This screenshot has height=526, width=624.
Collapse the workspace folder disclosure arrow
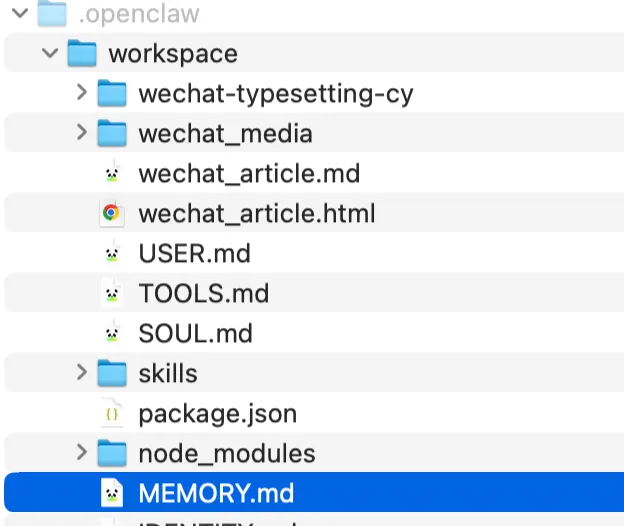pyautogui.click(x=51, y=54)
